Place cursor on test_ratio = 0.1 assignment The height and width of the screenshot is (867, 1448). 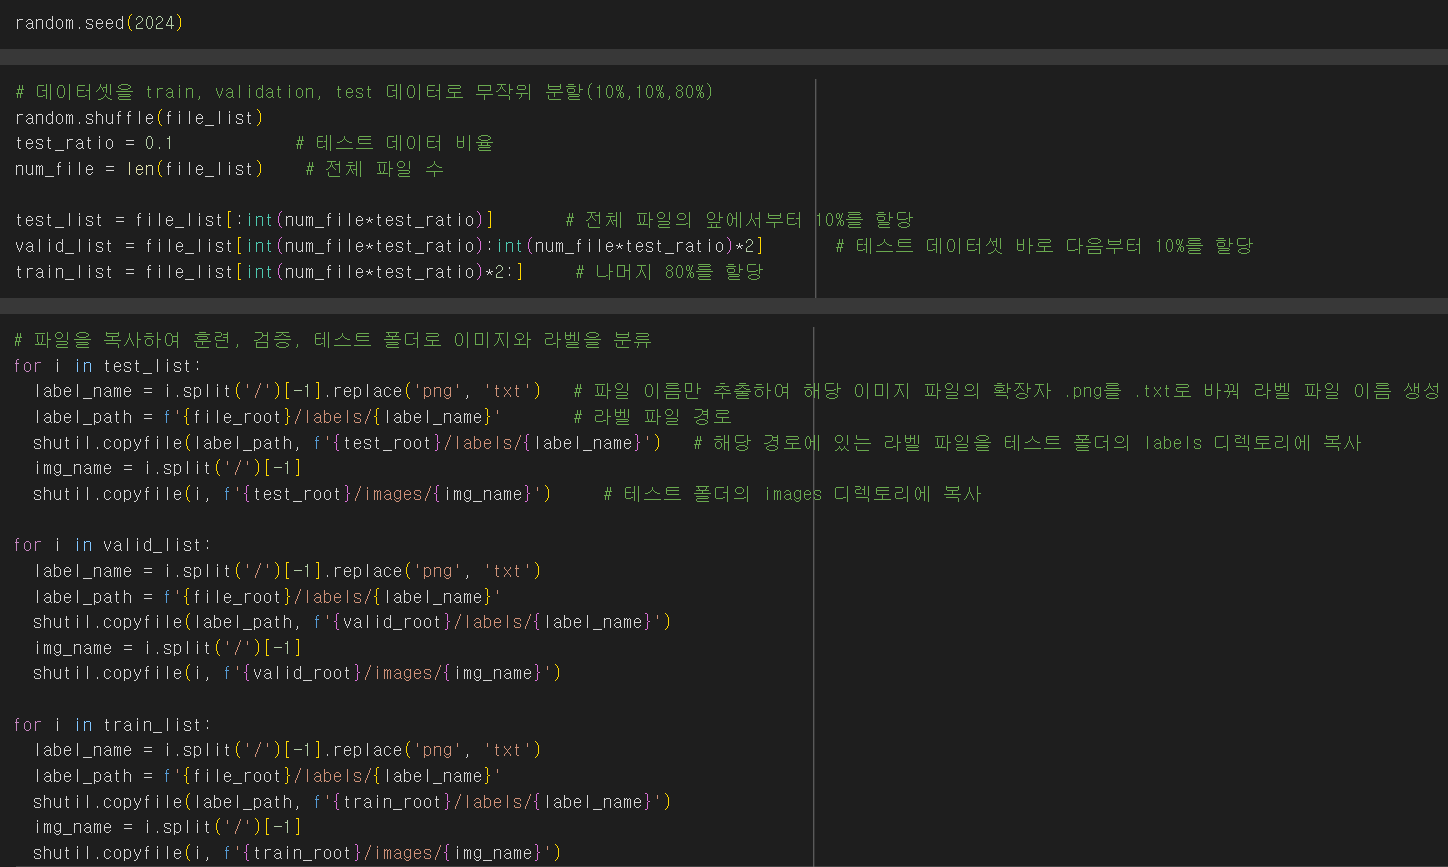[x=94, y=143]
